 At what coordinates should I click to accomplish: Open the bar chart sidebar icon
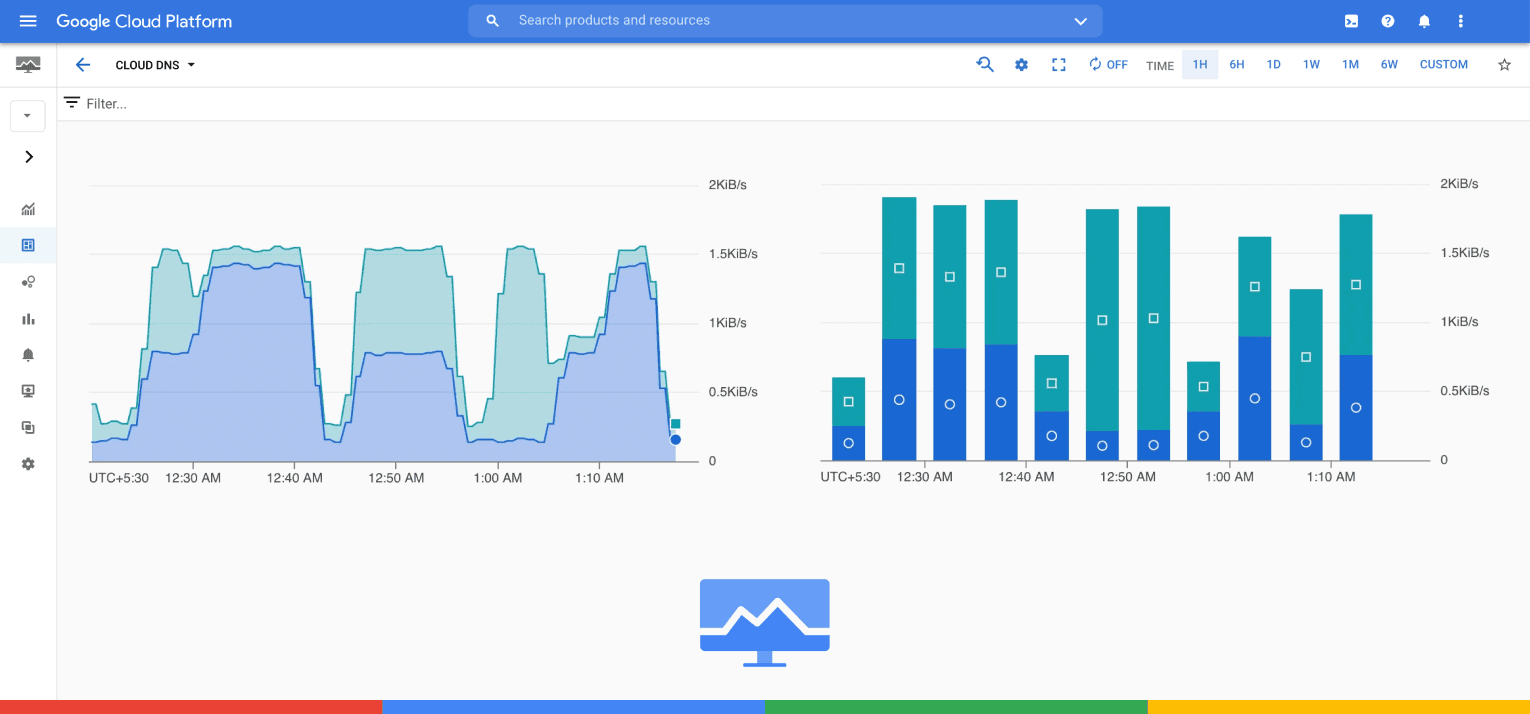click(x=28, y=319)
